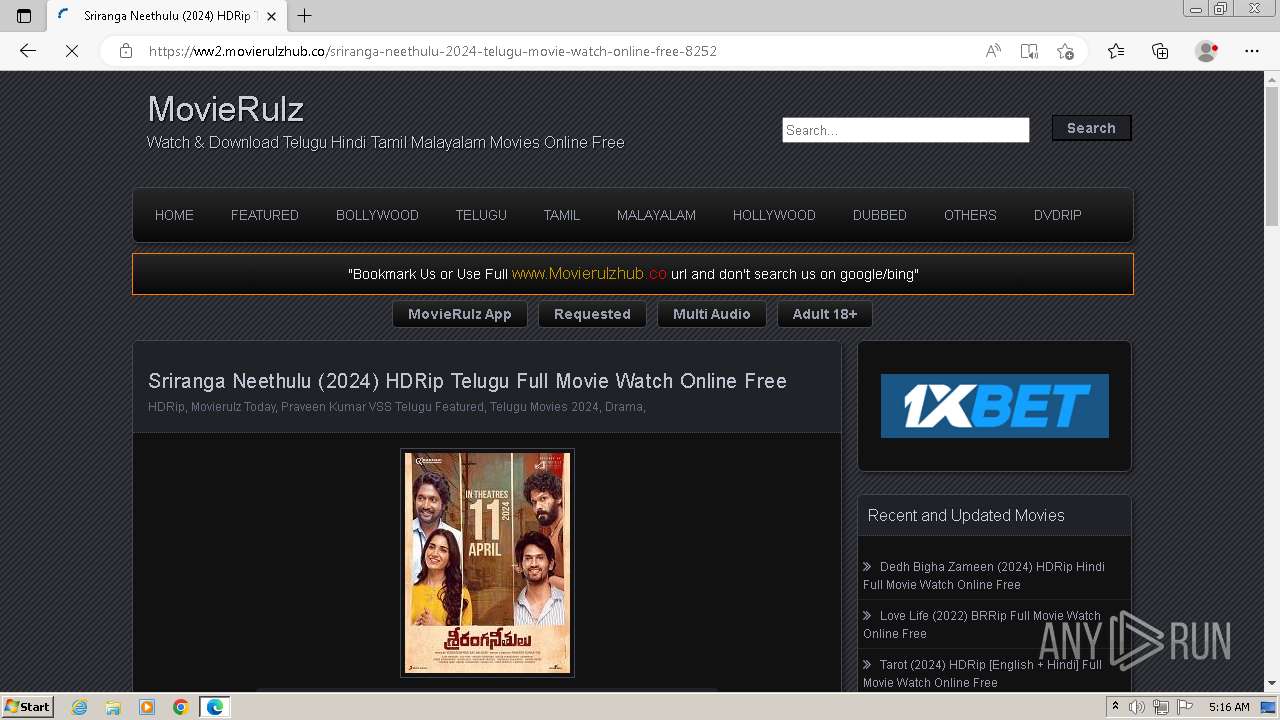Open DUBBED menu item

click(x=880, y=215)
